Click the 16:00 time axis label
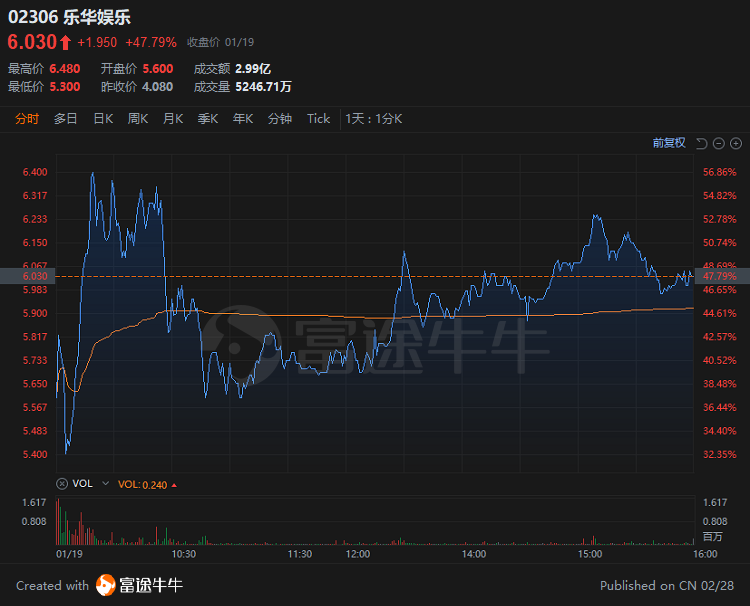The height and width of the screenshot is (606, 750). (706, 554)
